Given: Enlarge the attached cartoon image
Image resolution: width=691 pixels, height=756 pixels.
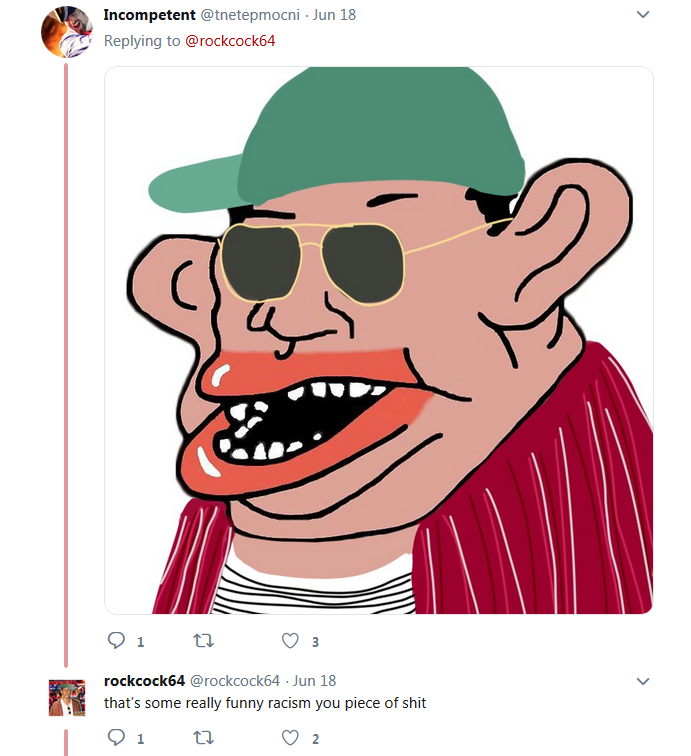Looking at the screenshot, I should coord(379,340).
